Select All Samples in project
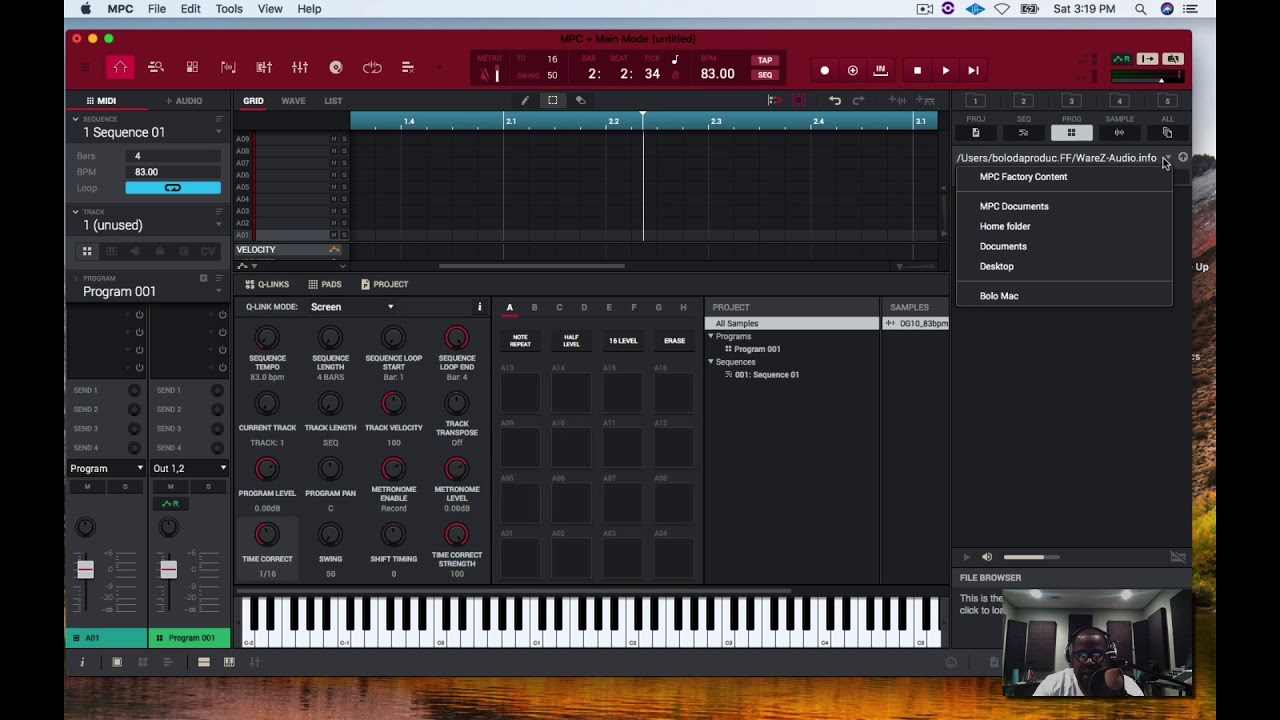Screen dimensions: 1280x720 pos(792,323)
